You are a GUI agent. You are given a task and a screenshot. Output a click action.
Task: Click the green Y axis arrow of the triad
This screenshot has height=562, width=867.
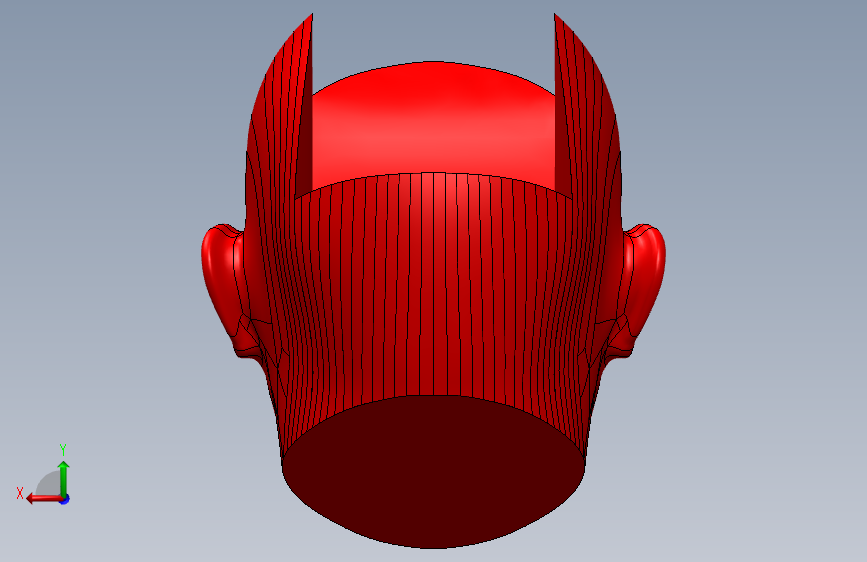(x=64, y=478)
